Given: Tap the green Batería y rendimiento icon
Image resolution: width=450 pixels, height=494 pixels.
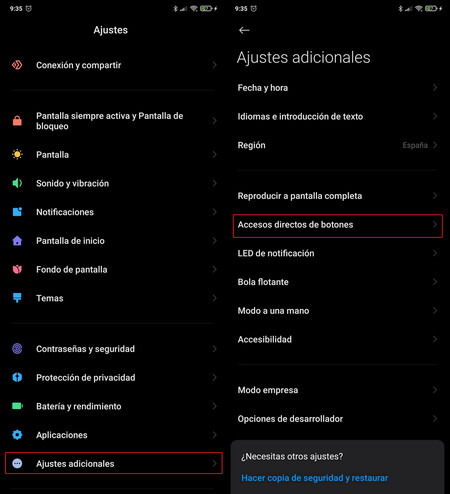Looking at the screenshot, I should (17, 406).
